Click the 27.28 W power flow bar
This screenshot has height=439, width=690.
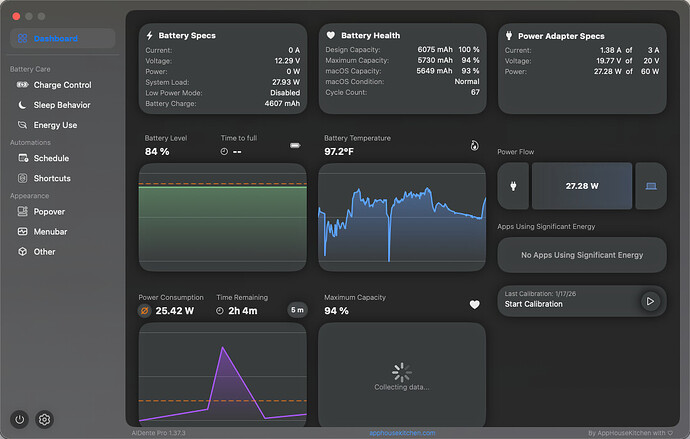point(582,186)
